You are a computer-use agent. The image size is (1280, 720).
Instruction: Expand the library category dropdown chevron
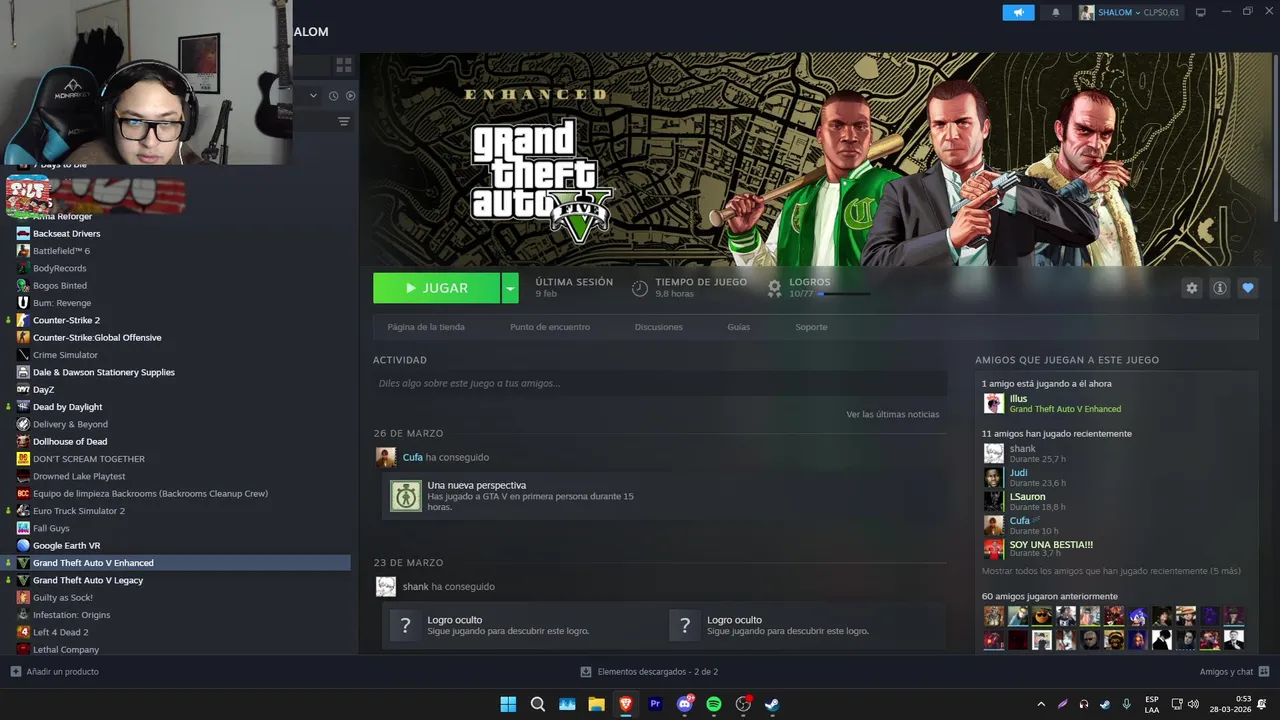click(313, 96)
